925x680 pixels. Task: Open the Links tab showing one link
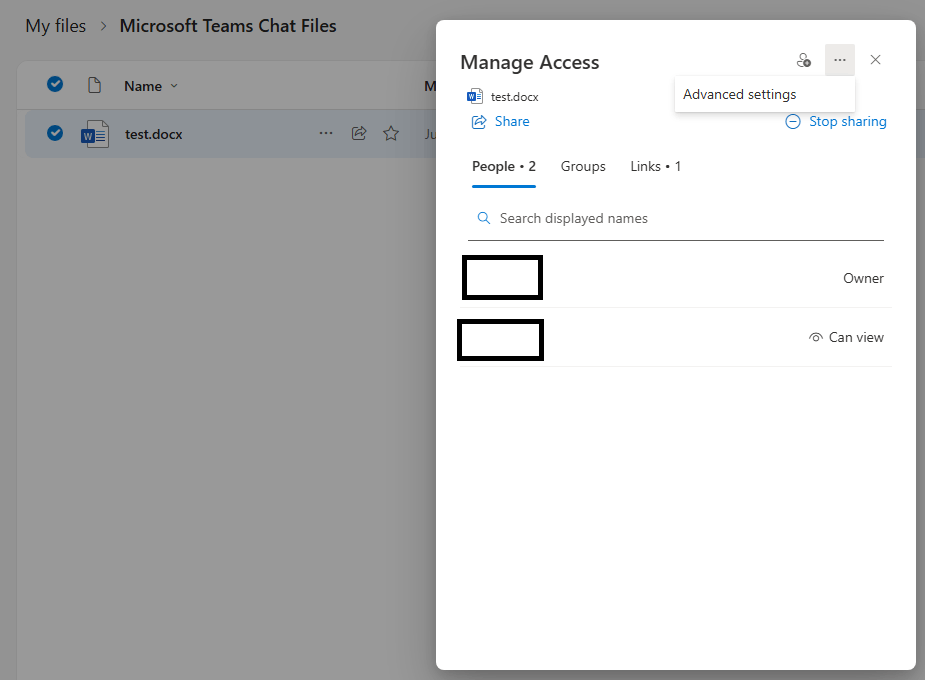point(656,166)
